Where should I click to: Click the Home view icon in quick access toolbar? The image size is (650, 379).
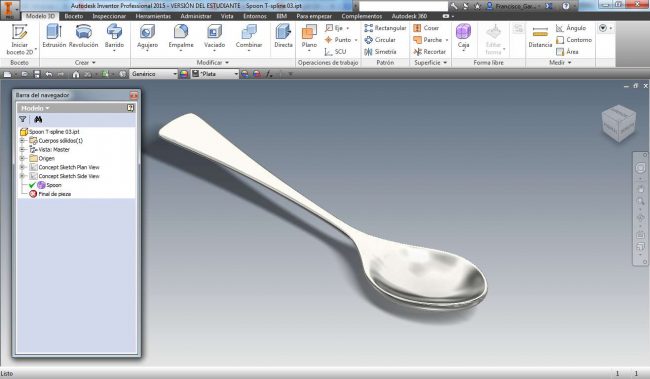[x=76, y=74]
